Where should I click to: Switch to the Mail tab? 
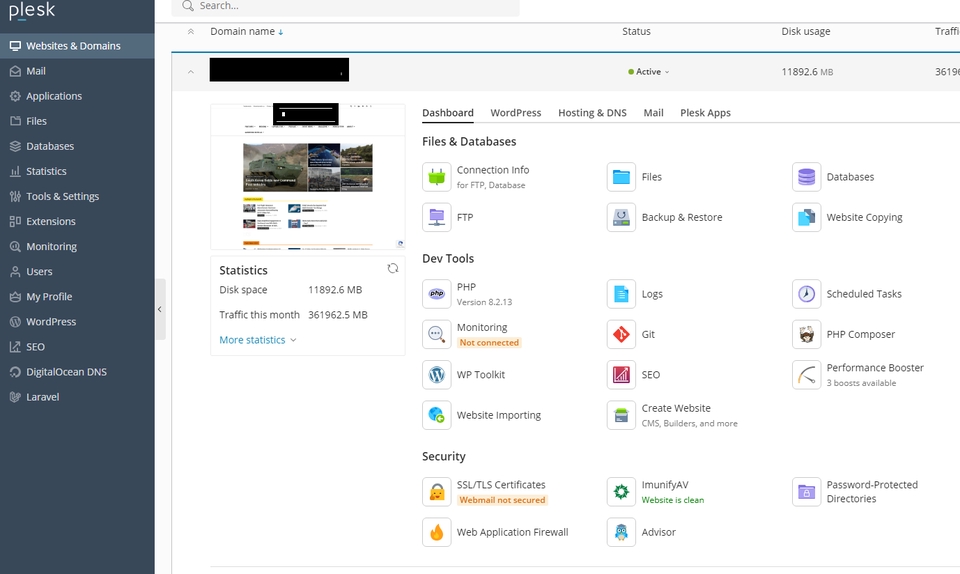tap(653, 113)
